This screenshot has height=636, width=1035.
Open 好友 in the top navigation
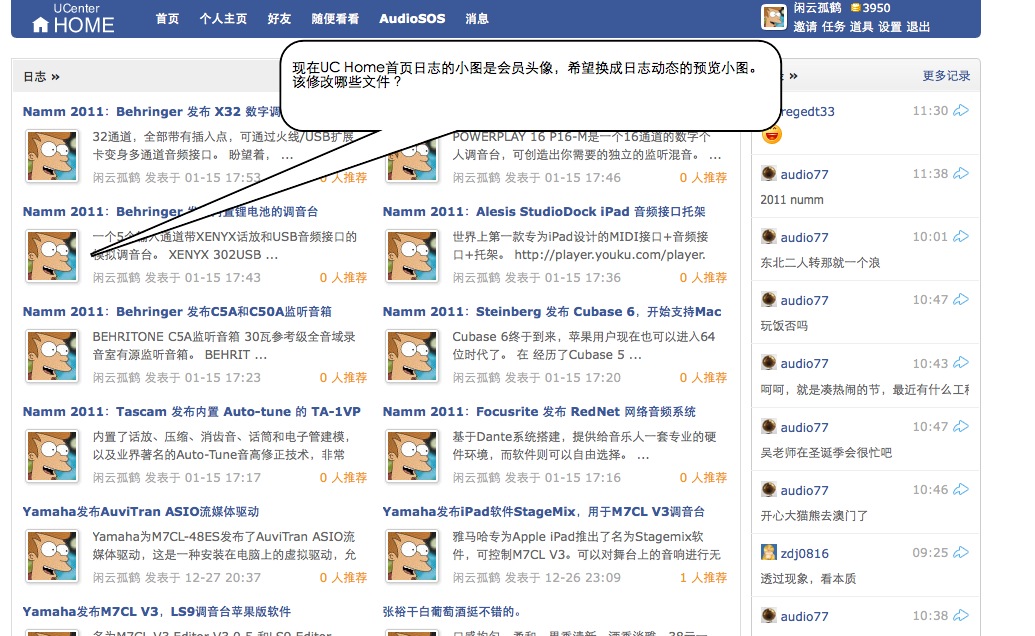tap(279, 18)
